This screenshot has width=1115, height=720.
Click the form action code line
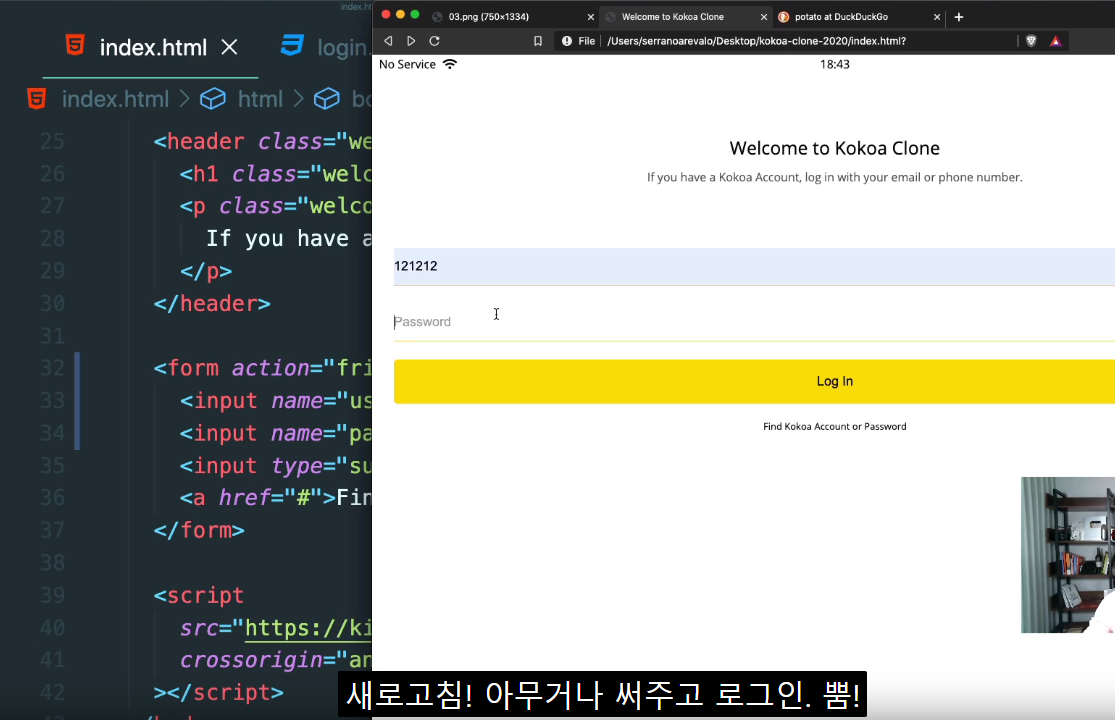coord(262,368)
